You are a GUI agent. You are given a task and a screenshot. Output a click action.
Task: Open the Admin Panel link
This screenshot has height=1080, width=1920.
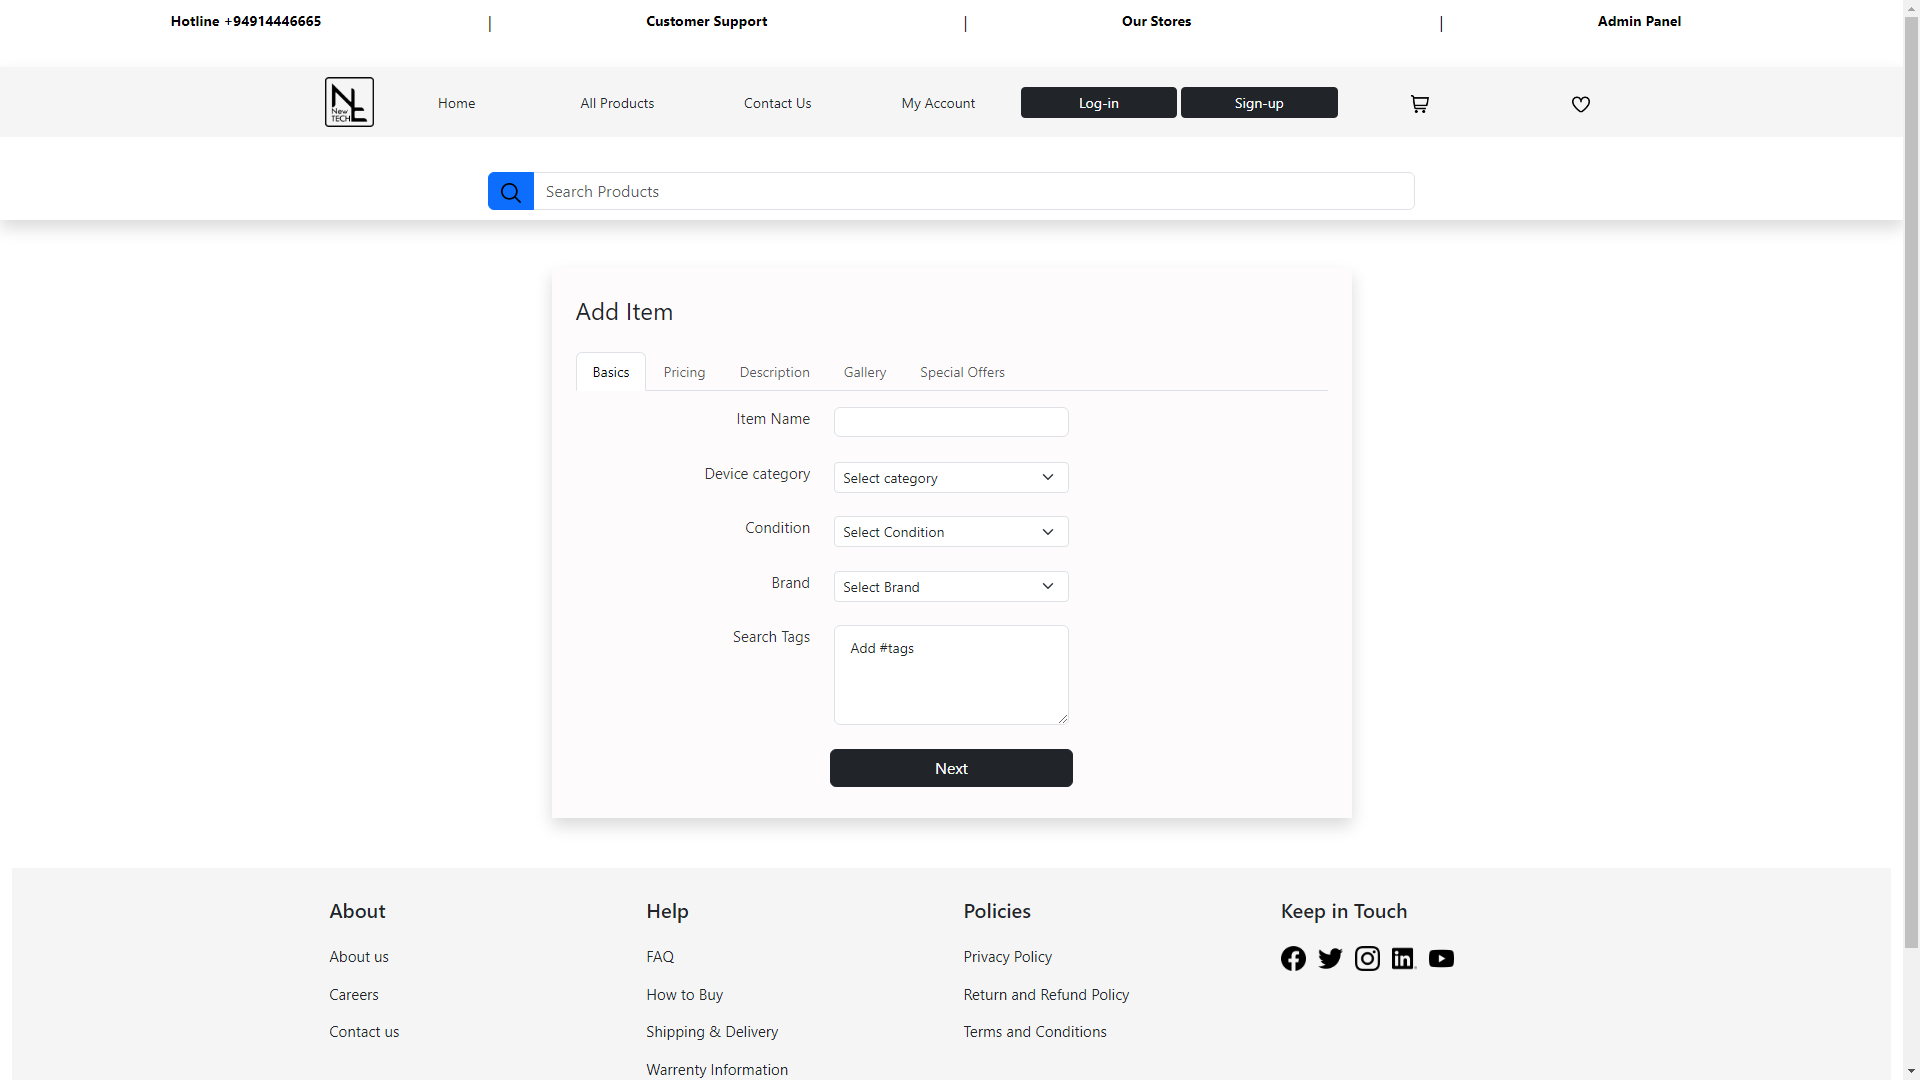1638,21
